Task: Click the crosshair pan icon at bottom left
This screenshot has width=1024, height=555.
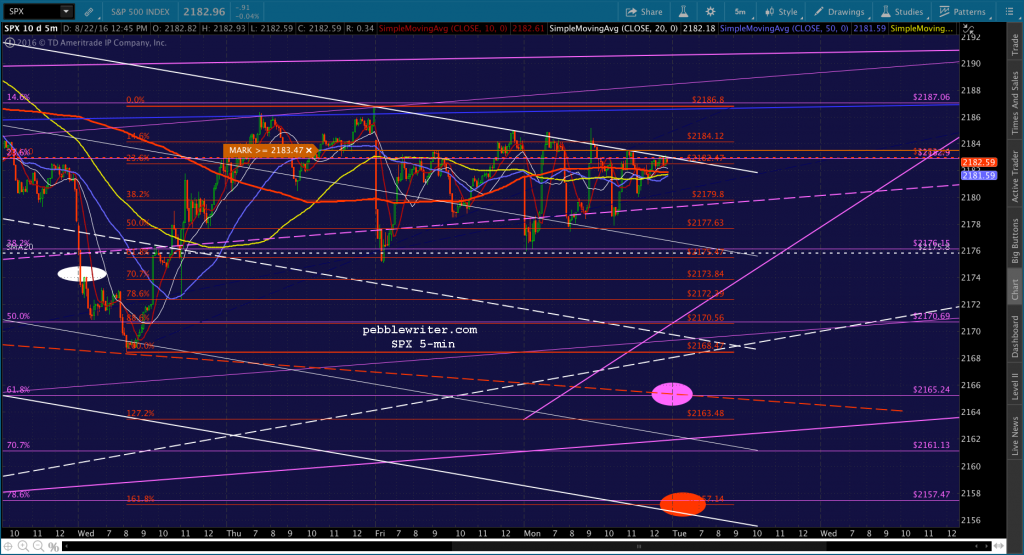Action: point(8,546)
